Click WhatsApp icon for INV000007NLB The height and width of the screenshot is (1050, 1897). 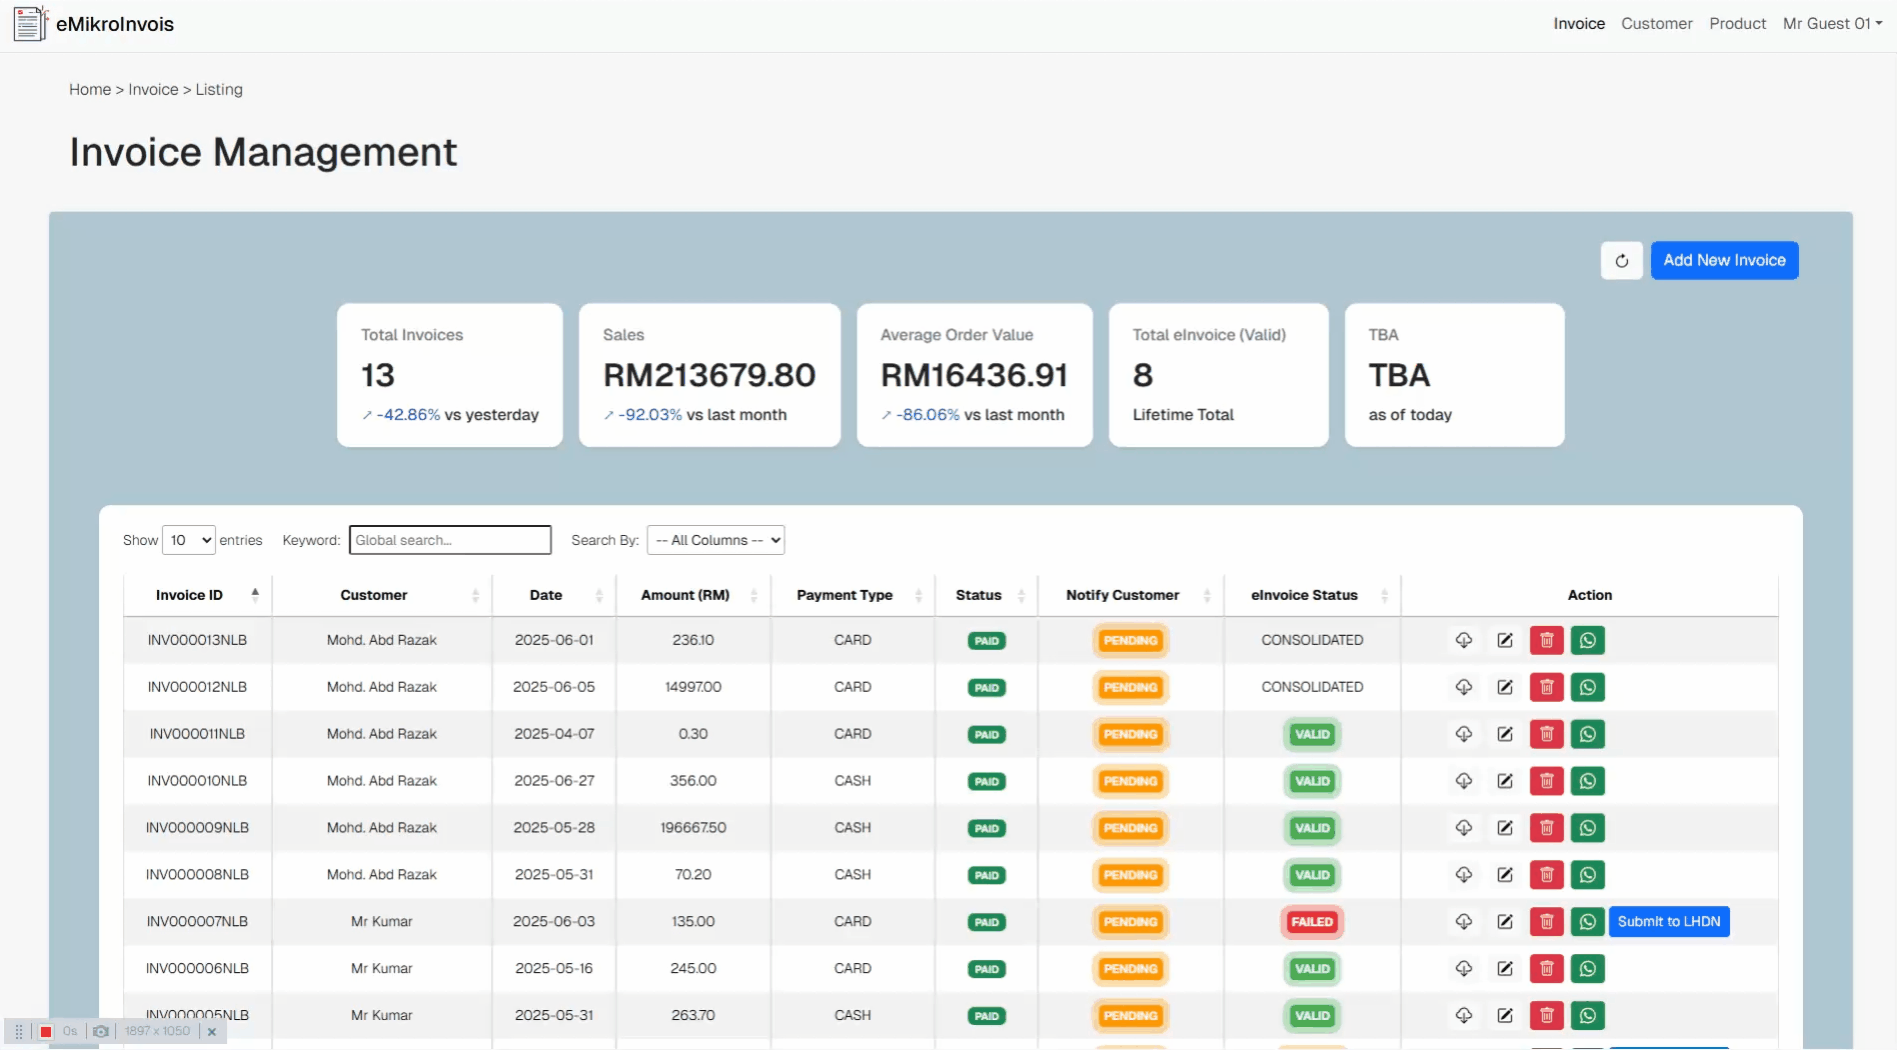pyautogui.click(x=1587, y=922)
